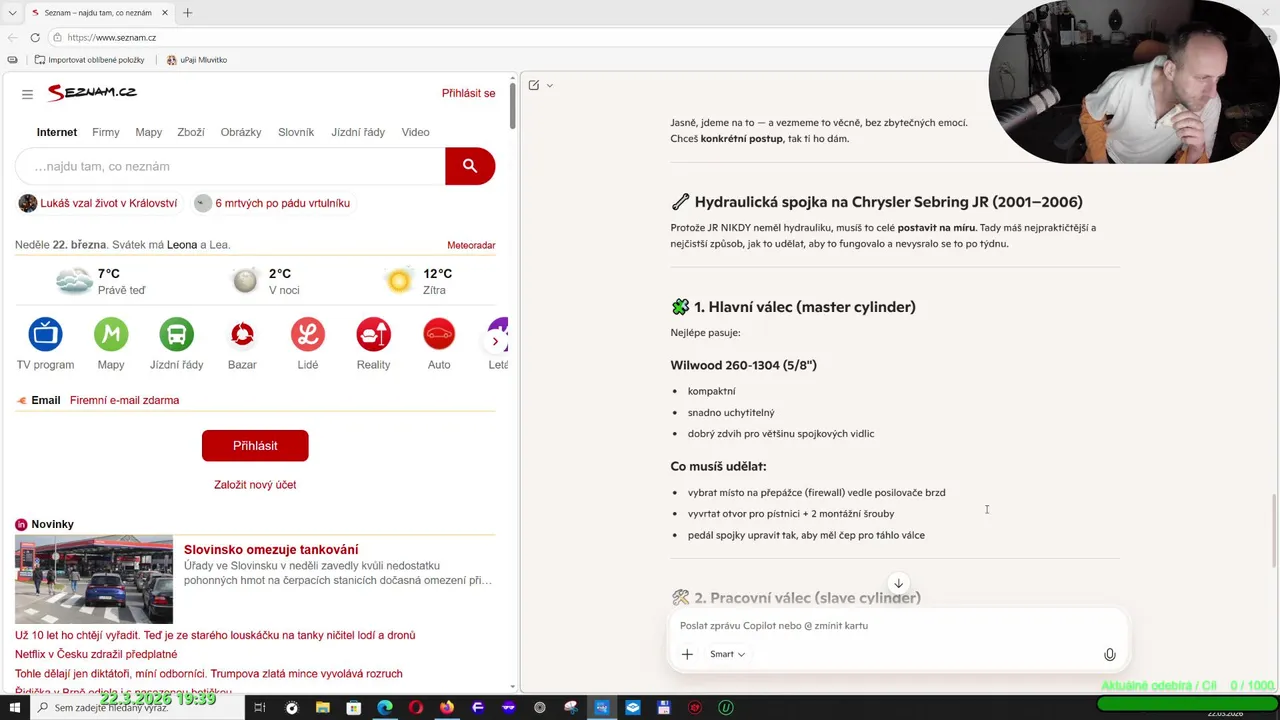Image resolution: width=1280 pixels, height=720 pixels.
Task: Open 6 mrtvých po pádu vrtulníku story
Action: click(272, 203)
